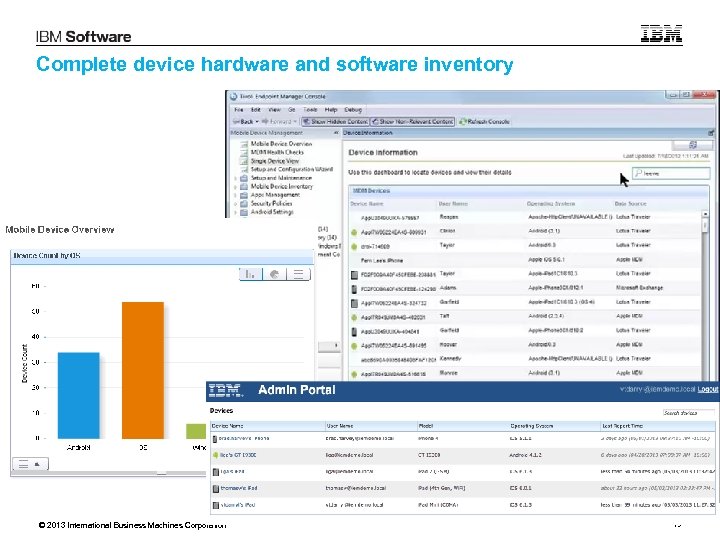Viewport: 720px width, 540px height.
Task: Click the Back toolbar button
Action: coord(246,121)
